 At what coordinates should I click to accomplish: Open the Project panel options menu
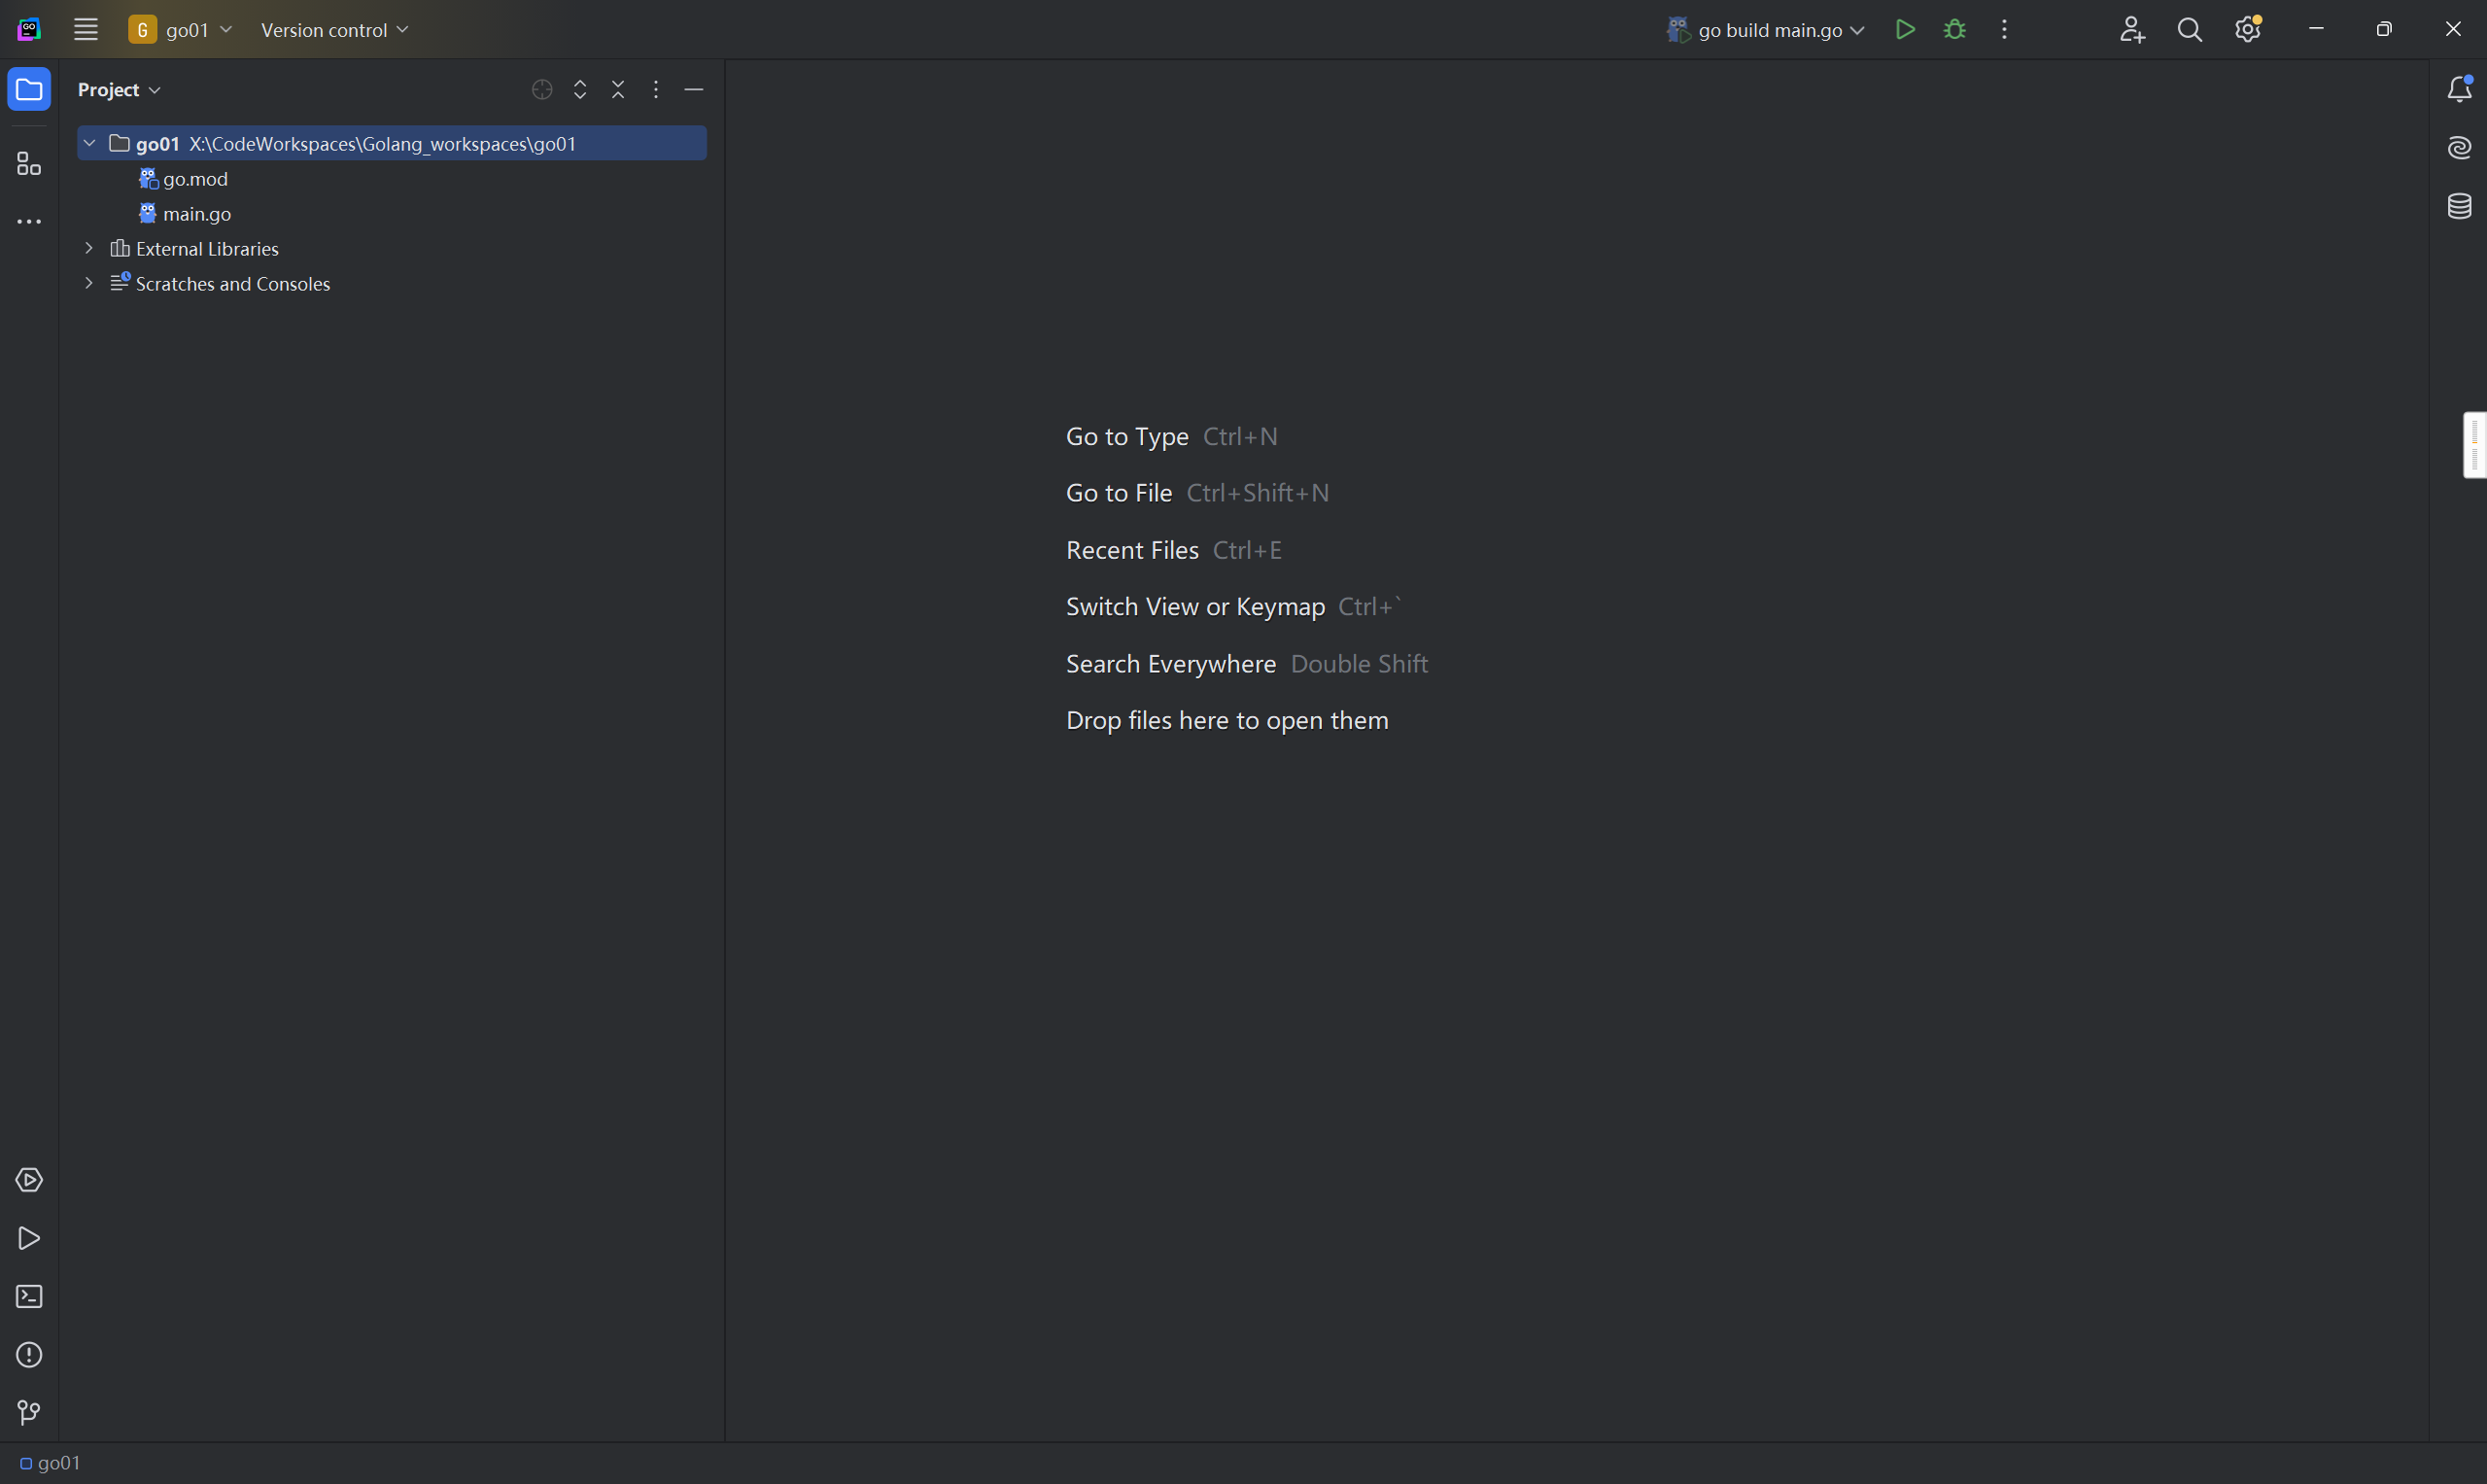pos(656,89)
